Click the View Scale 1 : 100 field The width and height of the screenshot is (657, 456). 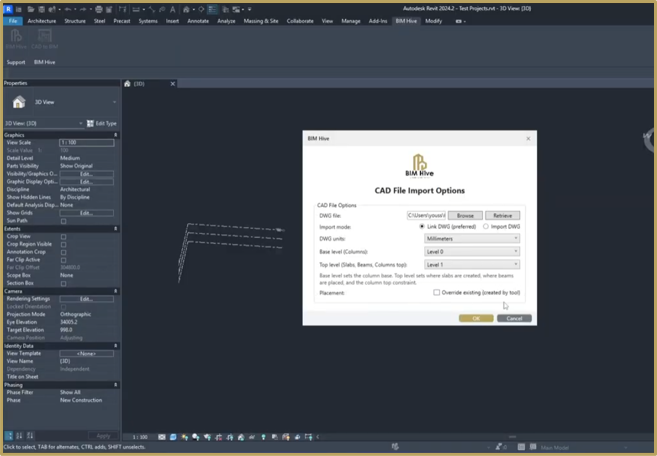pyautogui.click(x=86, y=142)
